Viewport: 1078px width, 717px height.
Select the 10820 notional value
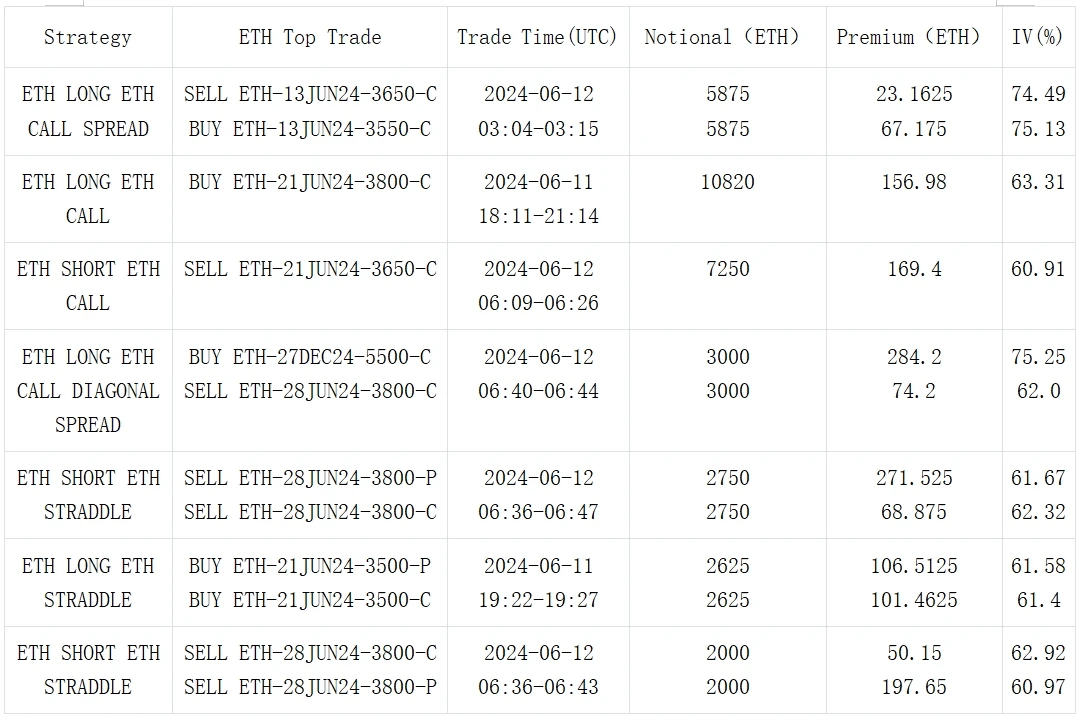pyautogui.click(x=727, y=182)
